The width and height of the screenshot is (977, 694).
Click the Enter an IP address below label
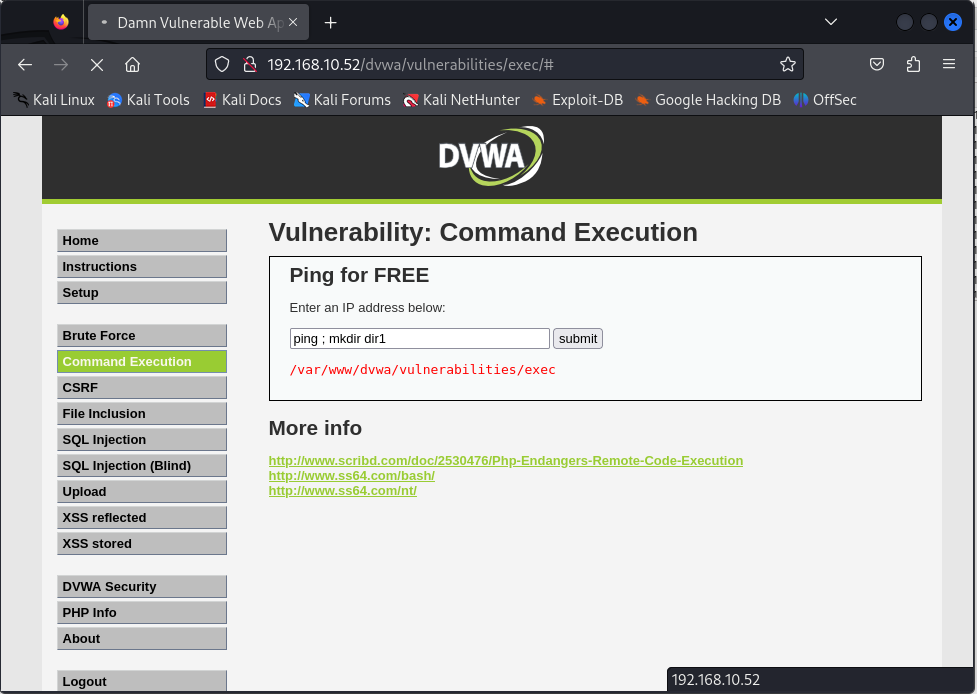click(x=367, y=308)
